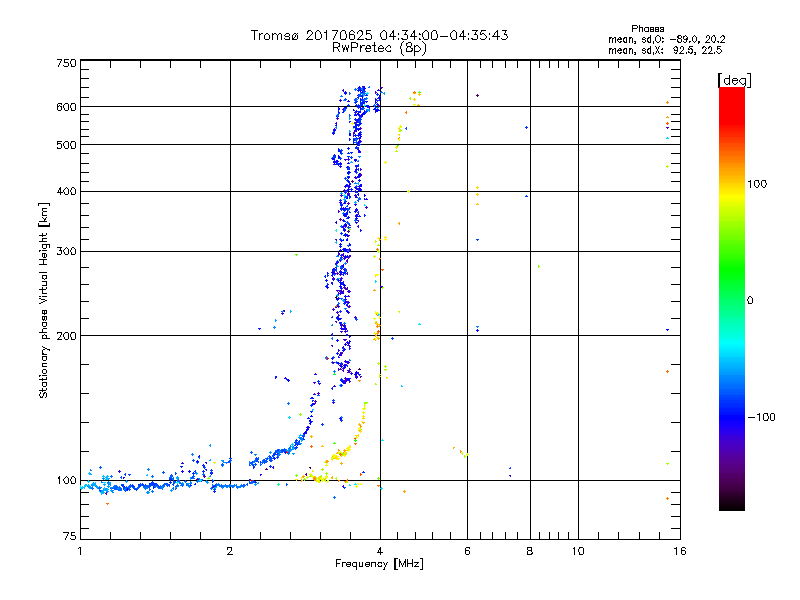Click the red top of the phase colorbar
This screenshot has height=600, width=800.
[731, 93]
